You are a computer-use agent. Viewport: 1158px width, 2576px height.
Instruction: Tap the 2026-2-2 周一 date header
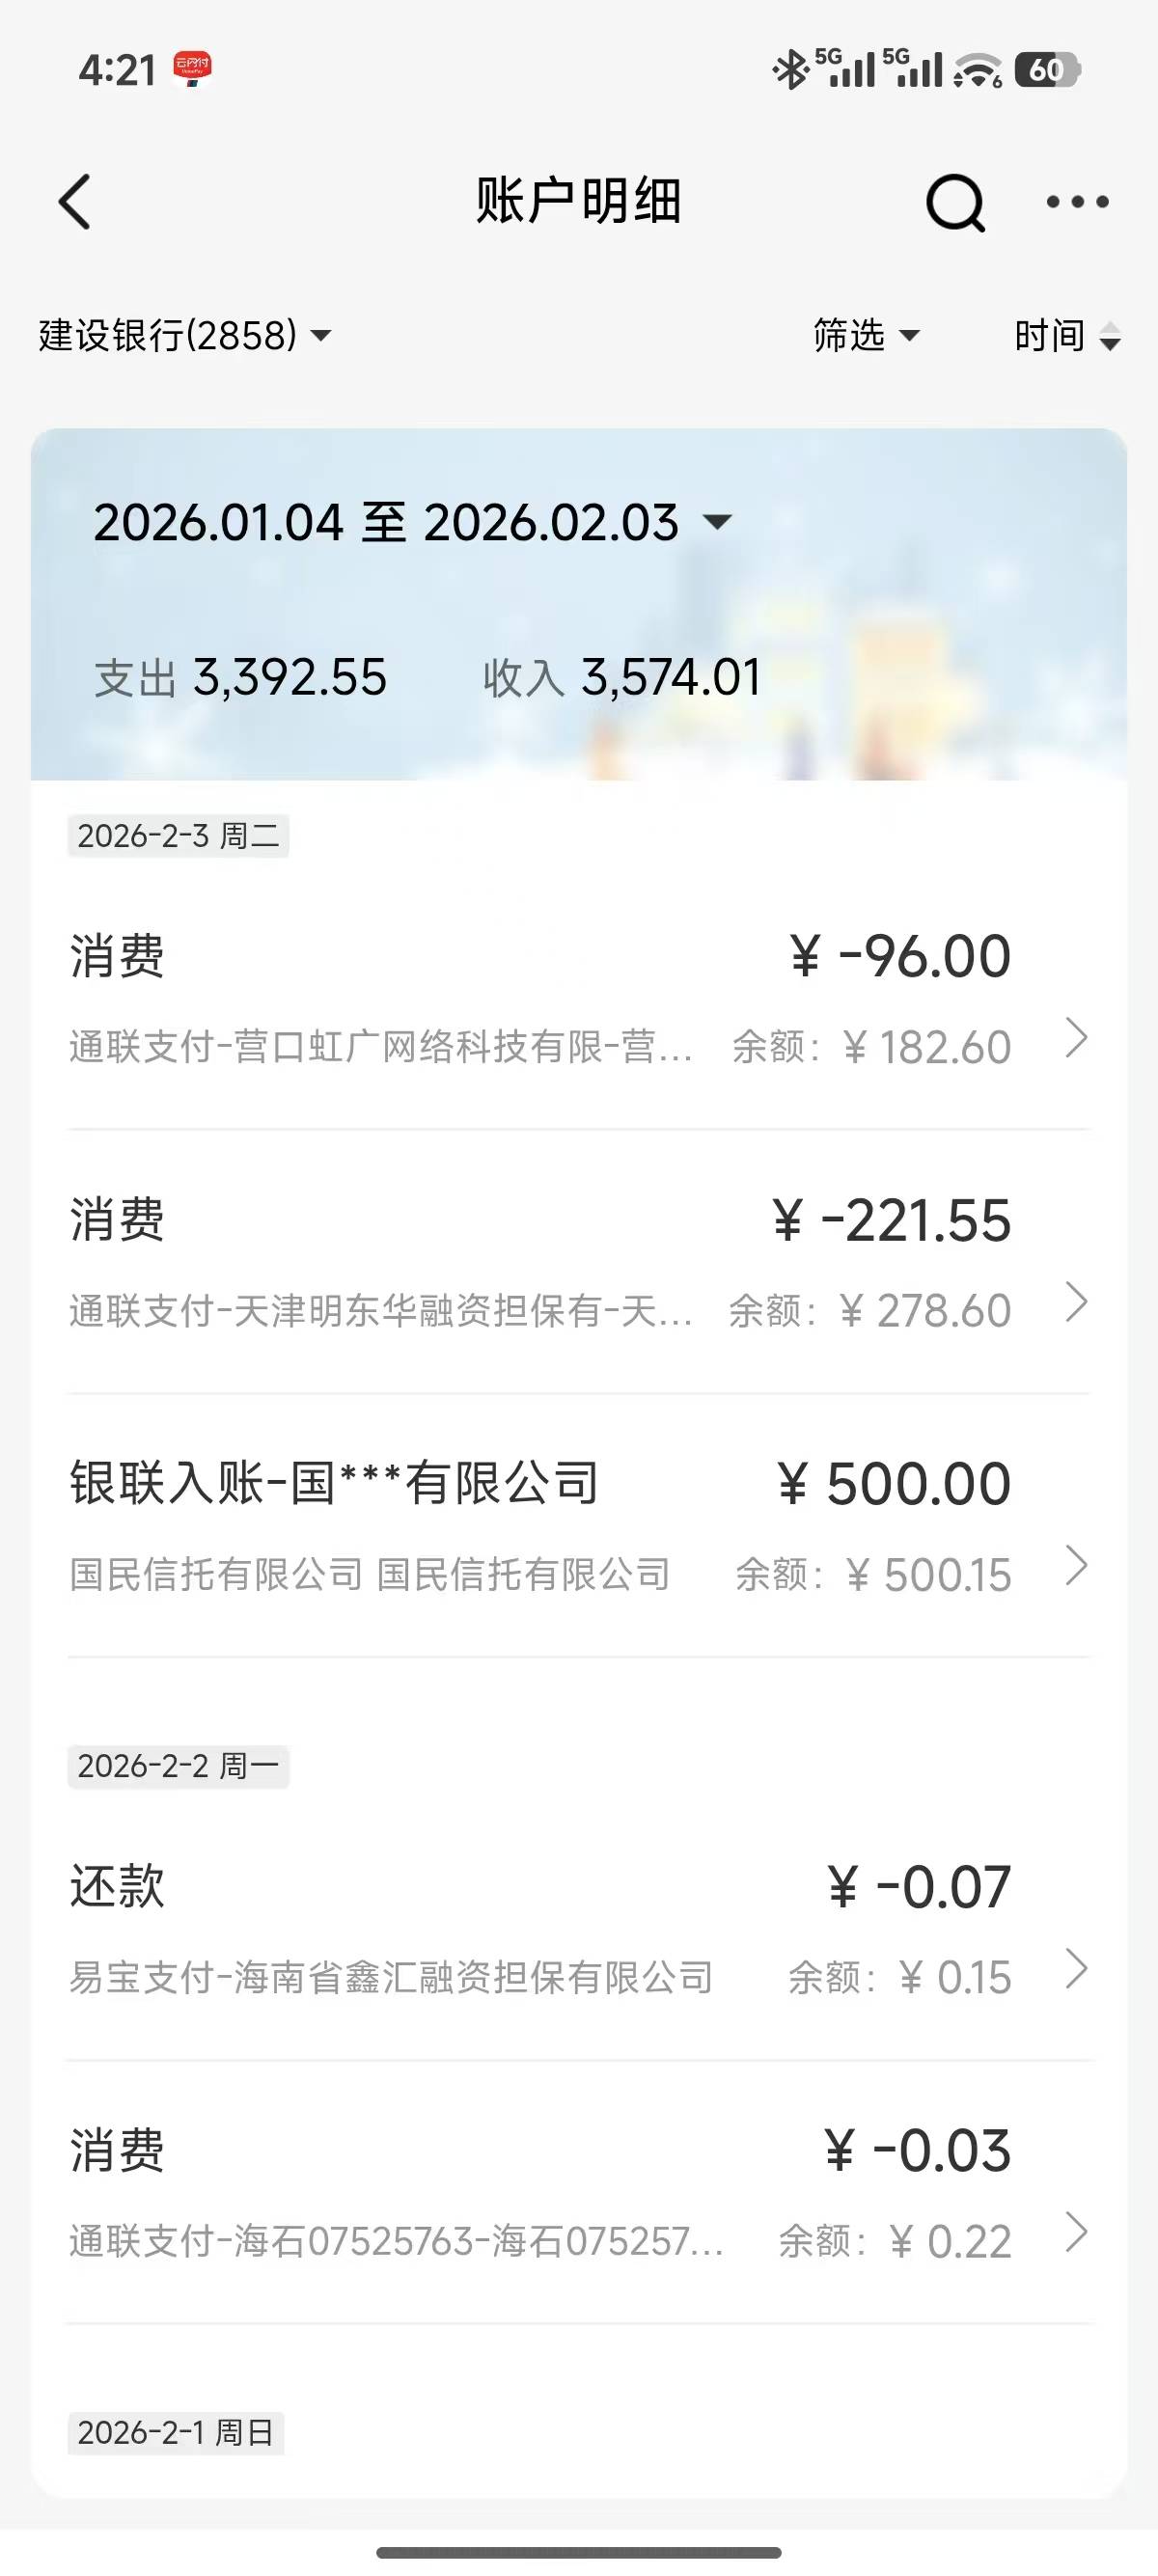coord(178,1766)
